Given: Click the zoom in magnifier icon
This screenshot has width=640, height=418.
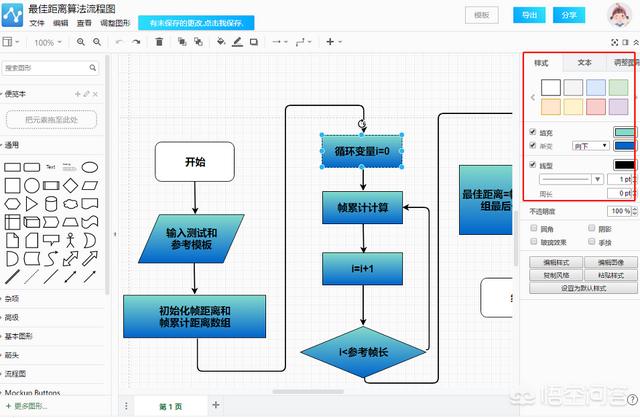Looking at the screenshot, I should click(81, 42).
